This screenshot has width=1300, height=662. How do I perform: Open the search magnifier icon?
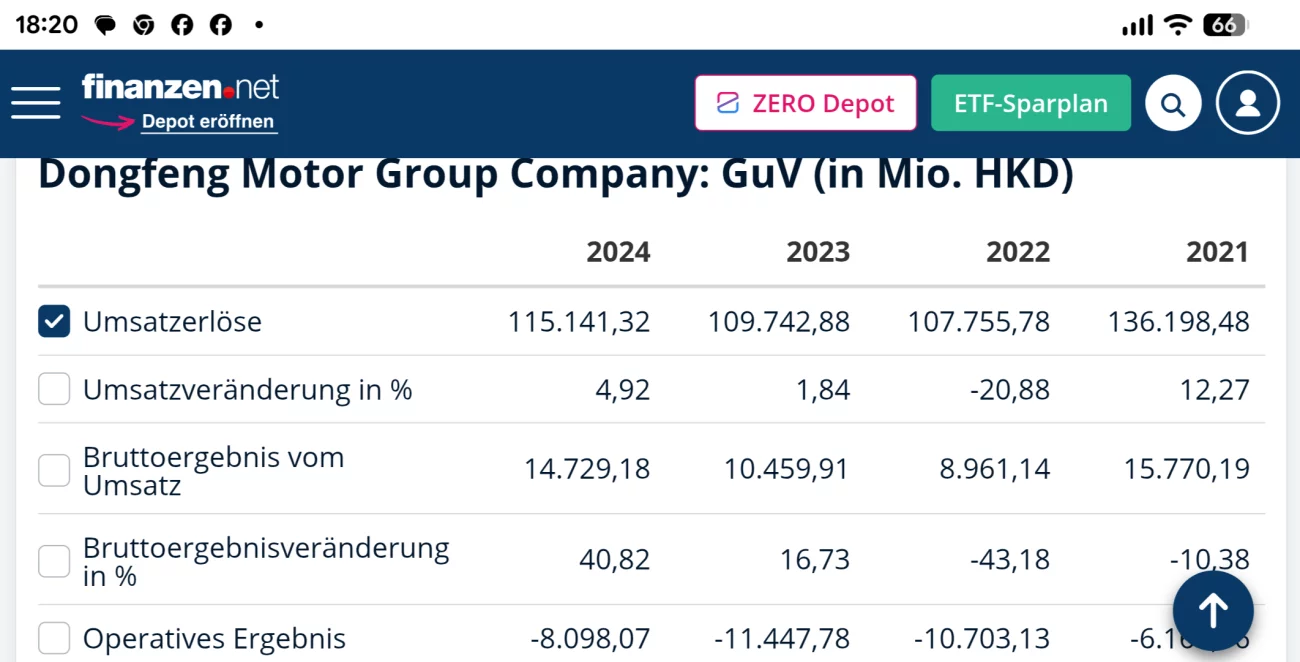[1173, 103]
